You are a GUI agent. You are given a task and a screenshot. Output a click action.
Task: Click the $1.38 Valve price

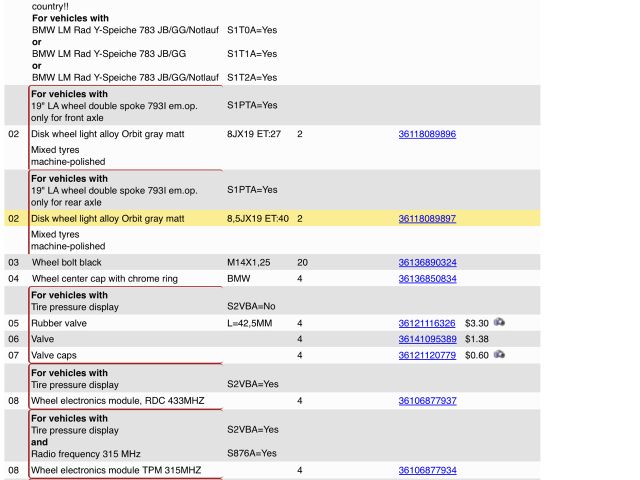[476, 339]
